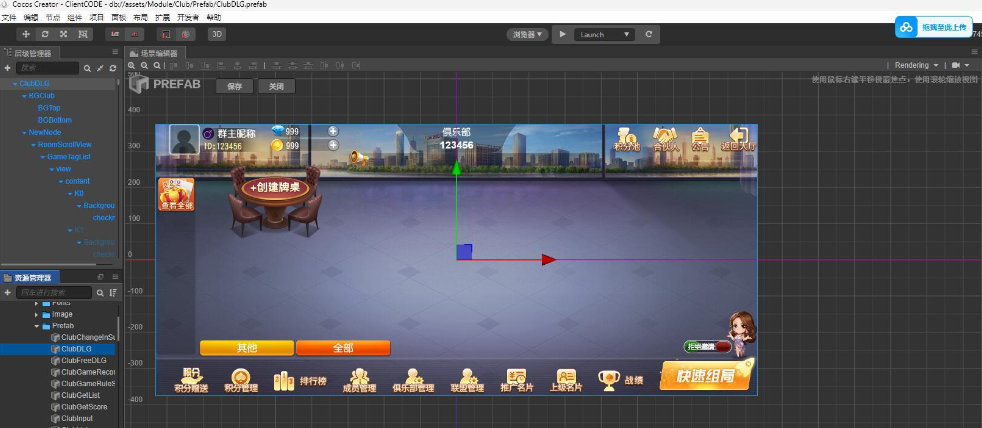982x428 pixels.
Task: Select the Scale transform tool
Action: pos(63,34)
